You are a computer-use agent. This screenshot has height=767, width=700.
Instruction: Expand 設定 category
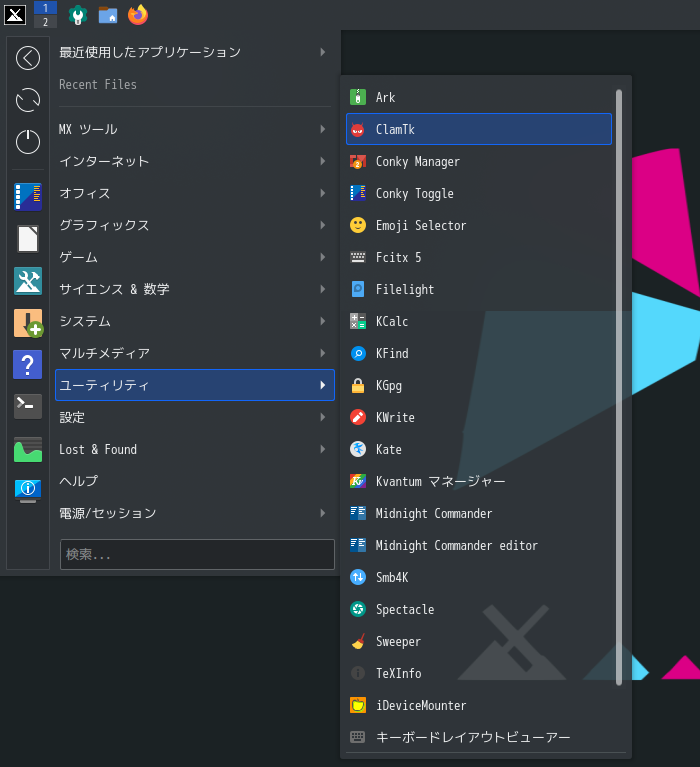(195, 417)
